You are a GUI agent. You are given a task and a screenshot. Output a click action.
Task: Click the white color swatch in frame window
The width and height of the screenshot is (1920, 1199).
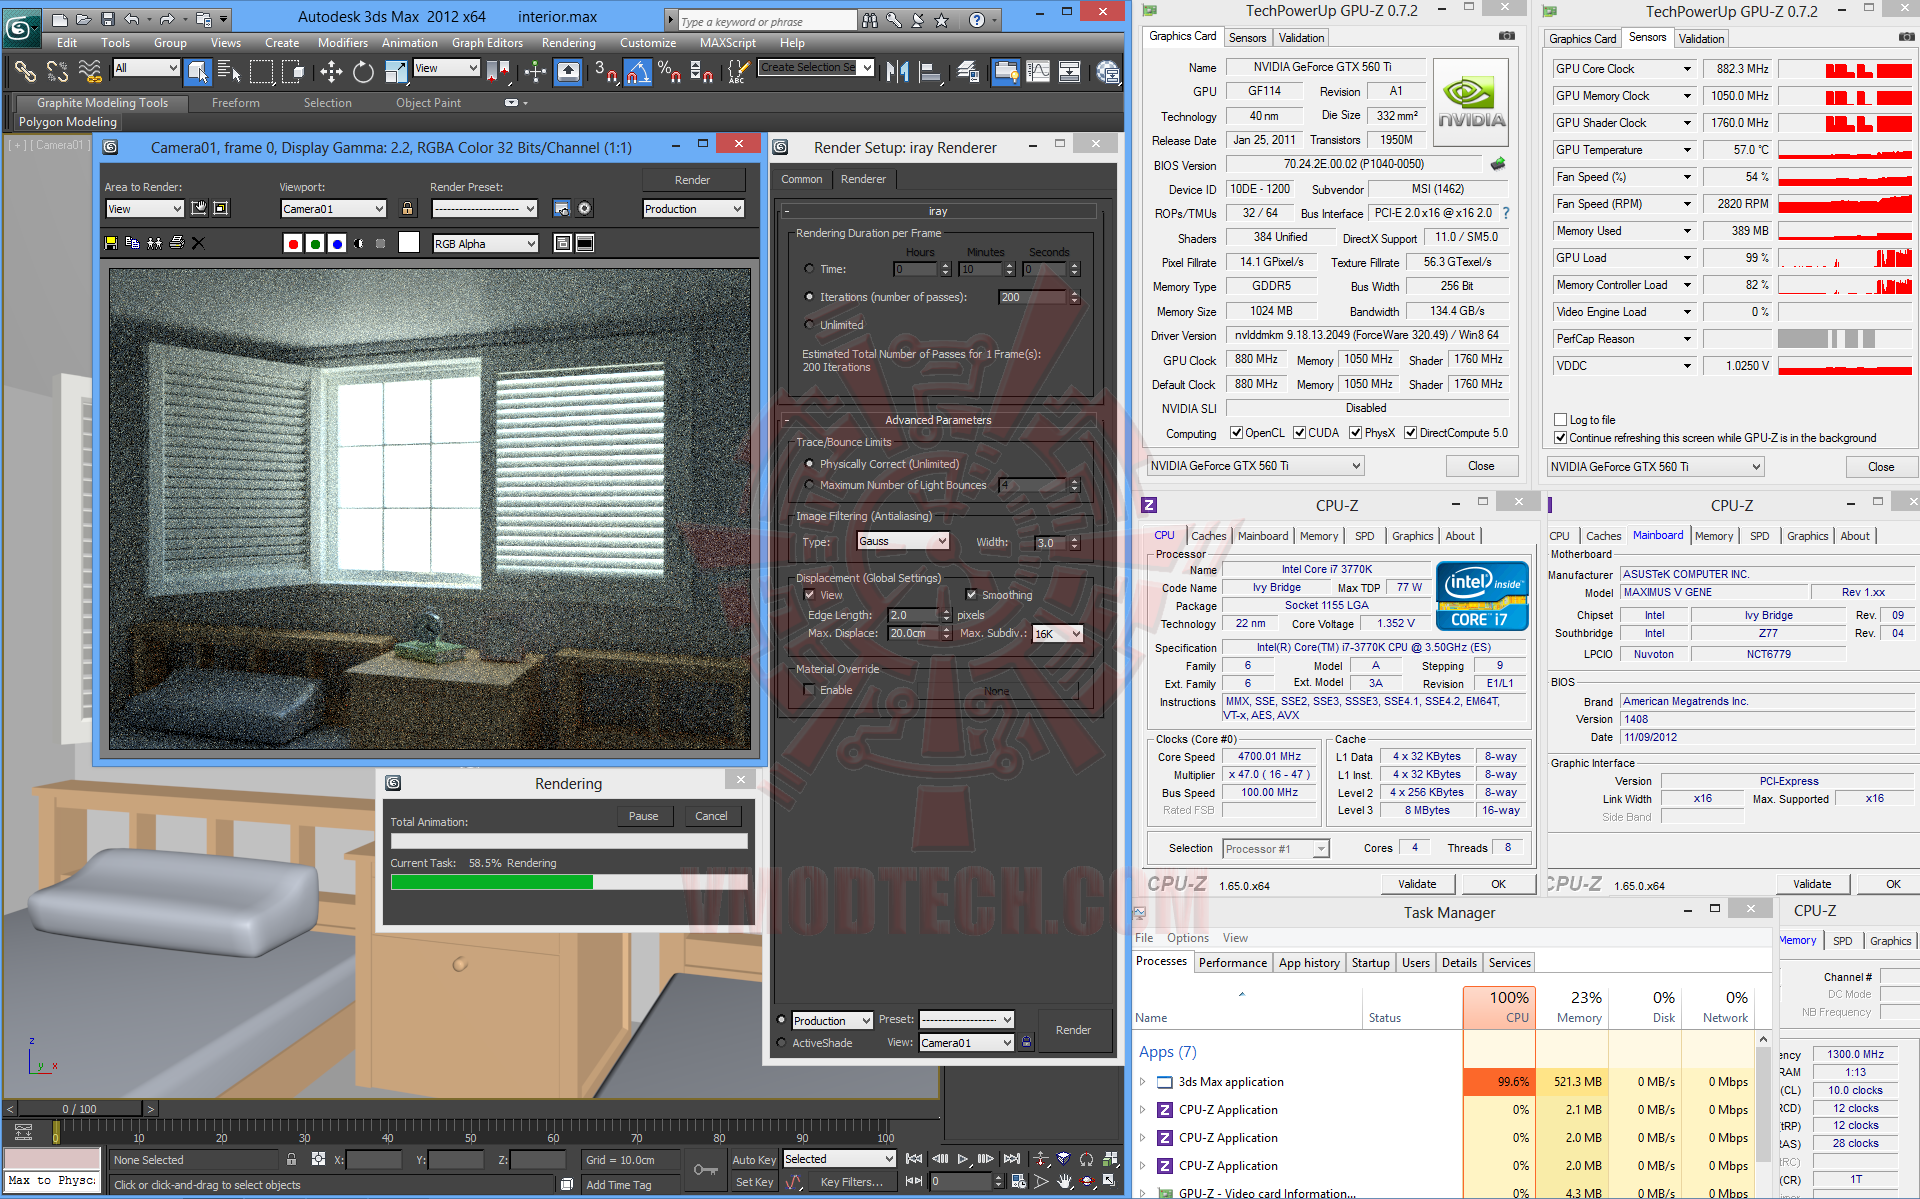tap(408, 243)
